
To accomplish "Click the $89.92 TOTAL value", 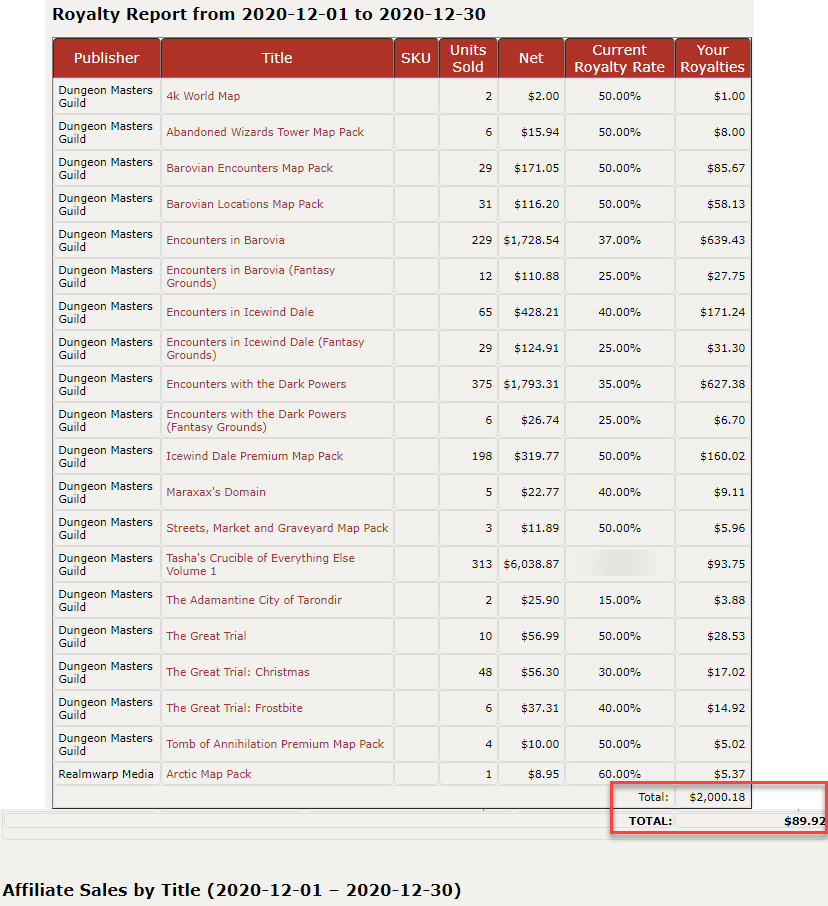I will click(804, 821).
